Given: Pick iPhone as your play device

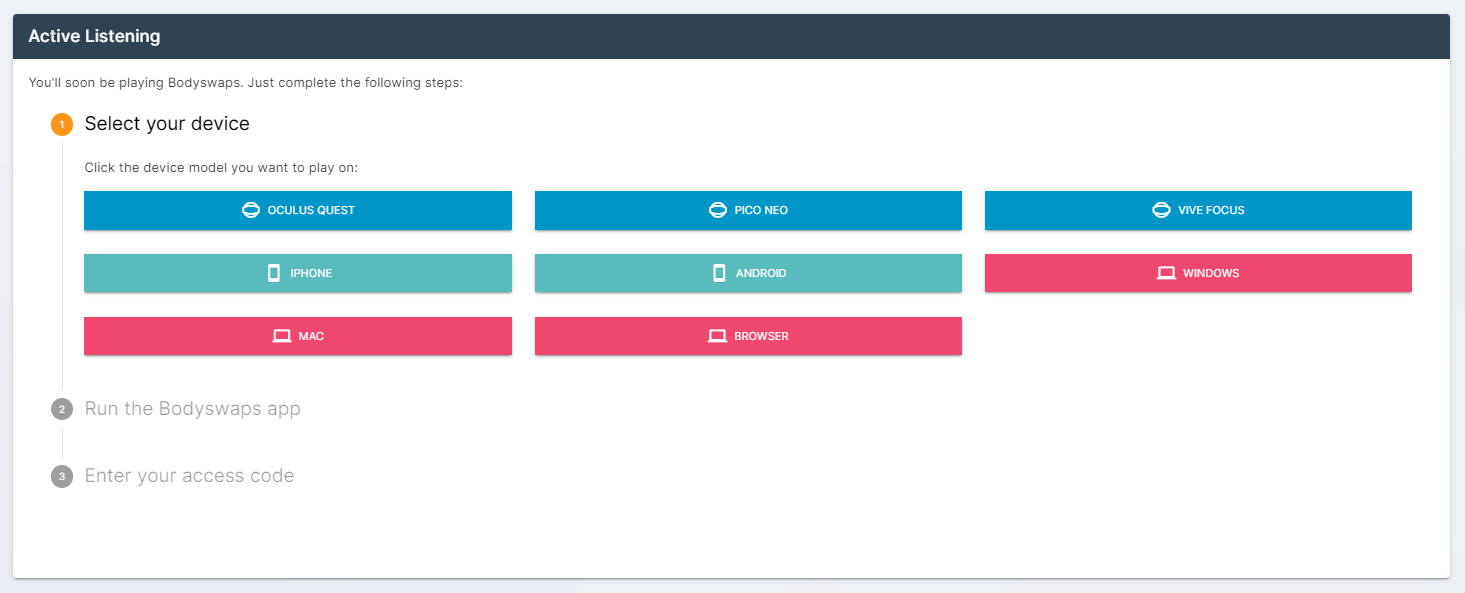Looking at the screenshot, I should click(x=297, y=272).
